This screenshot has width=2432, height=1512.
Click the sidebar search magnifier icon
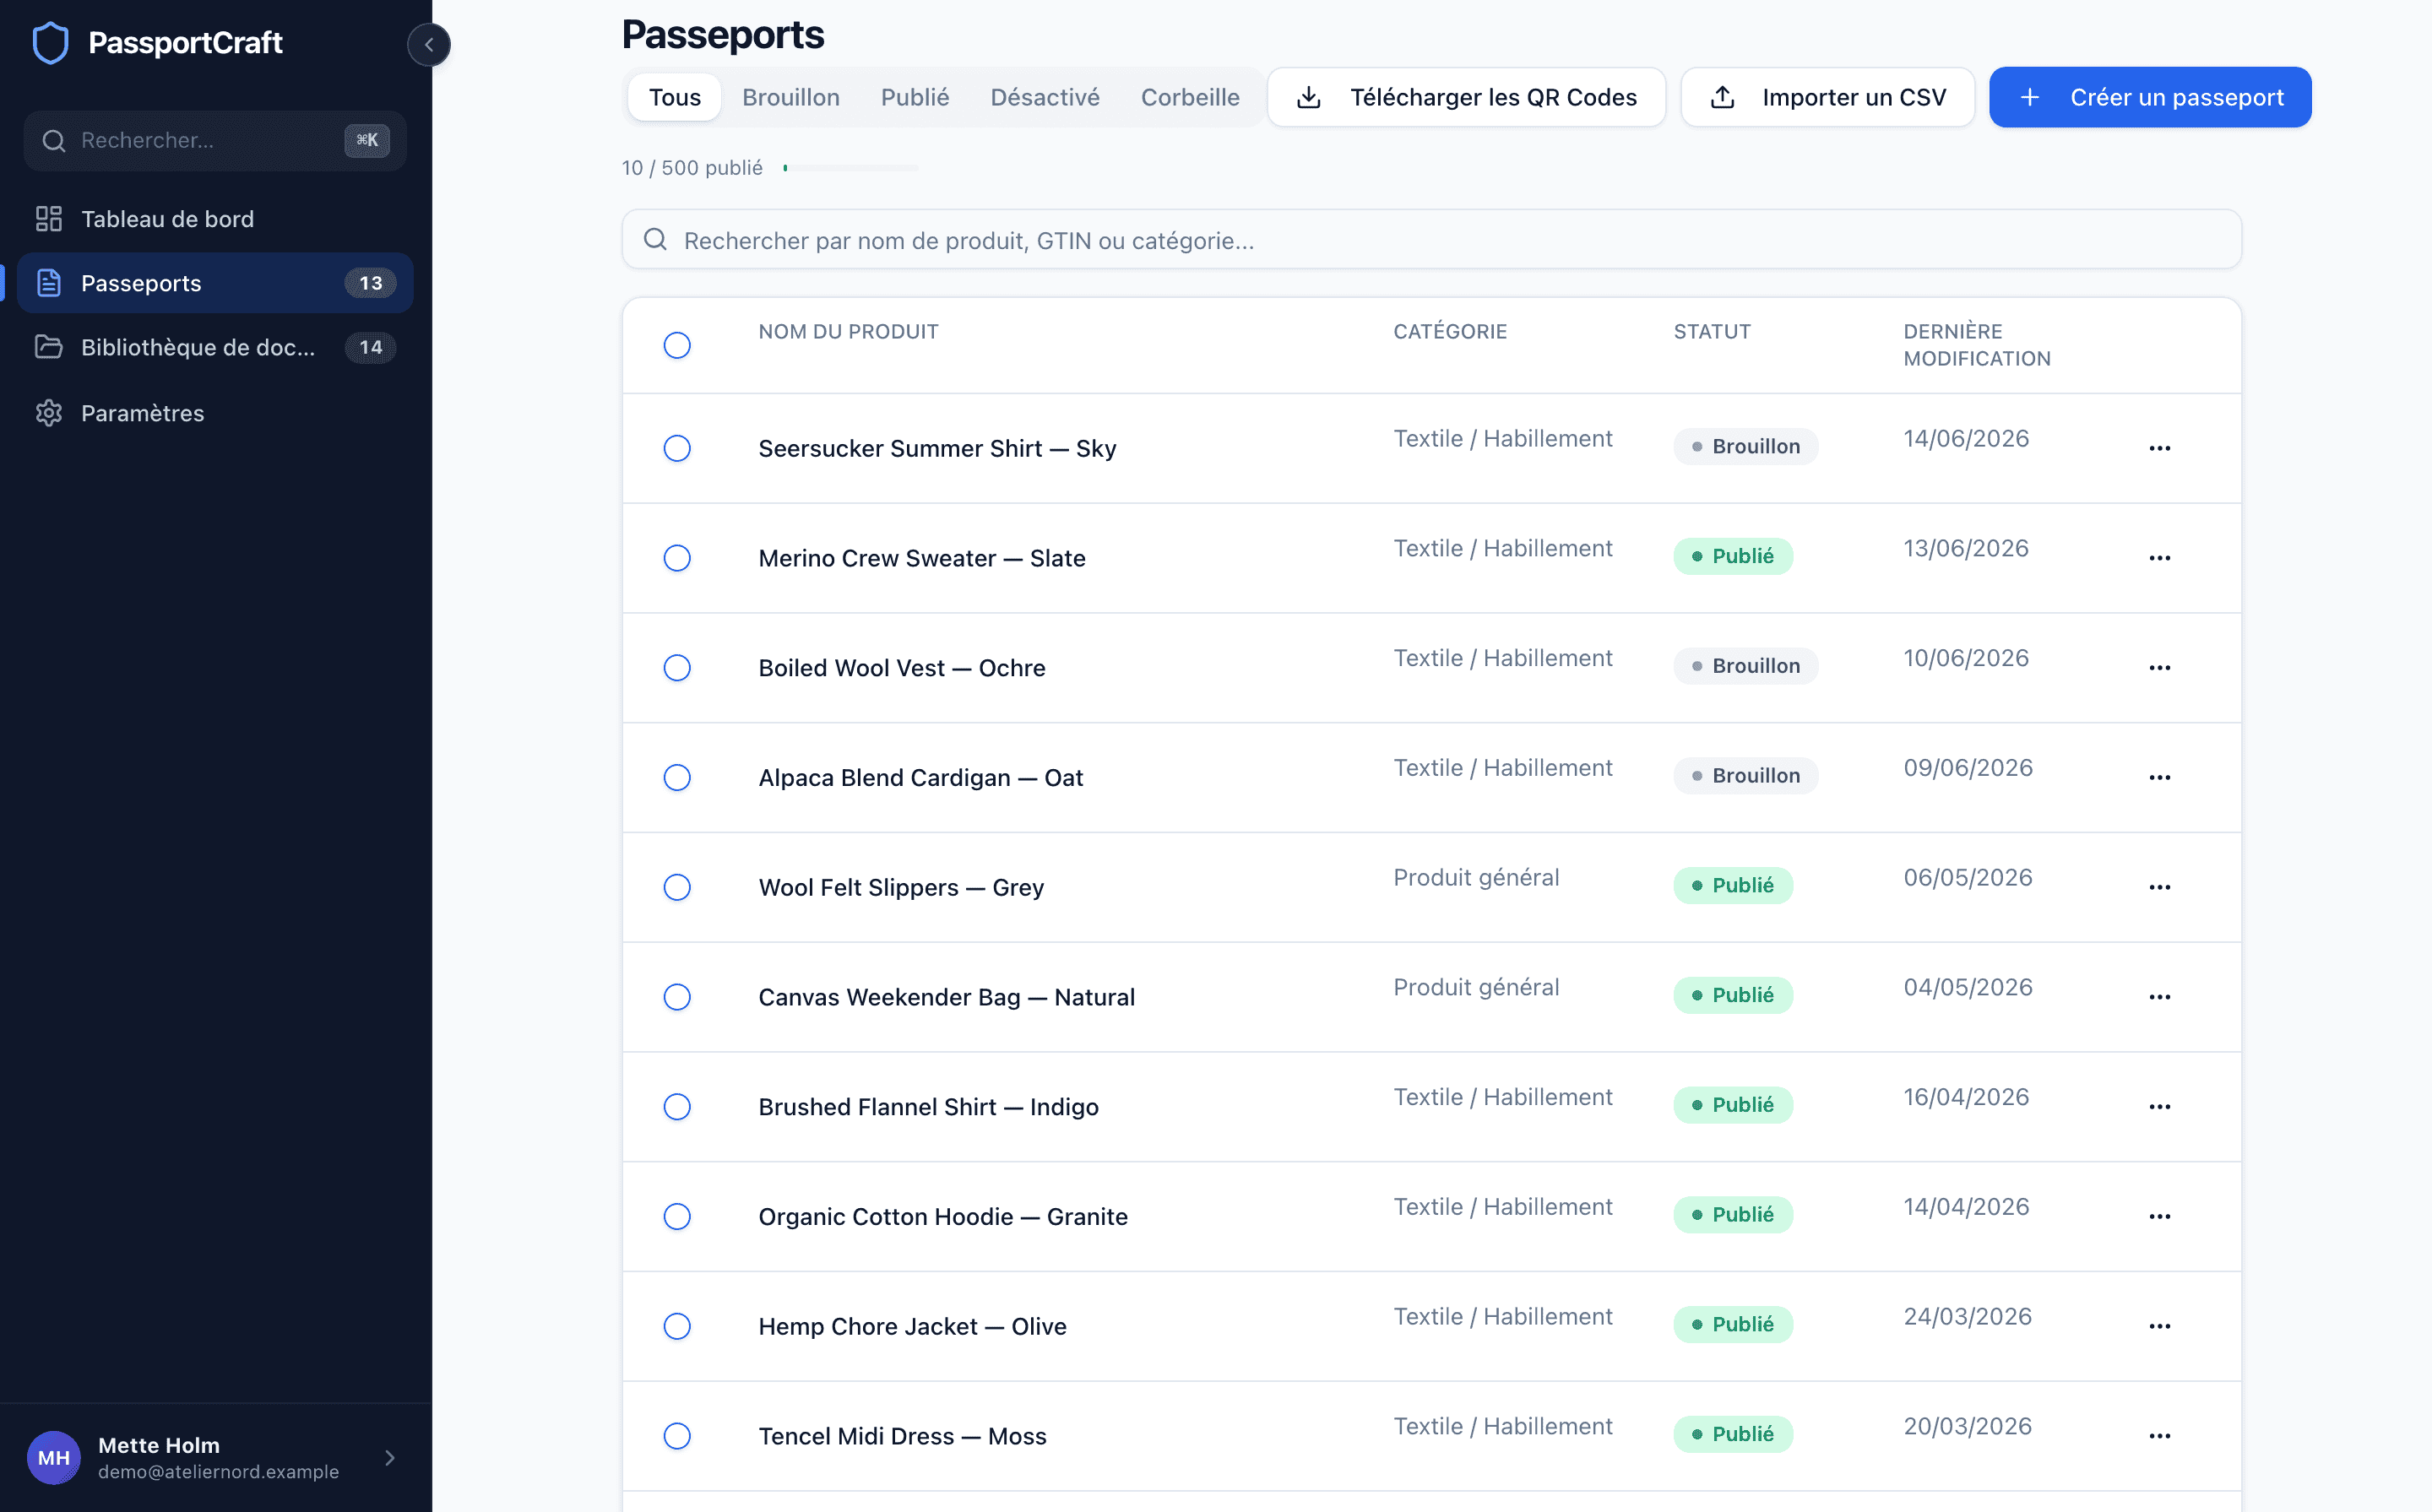(54, 141)
